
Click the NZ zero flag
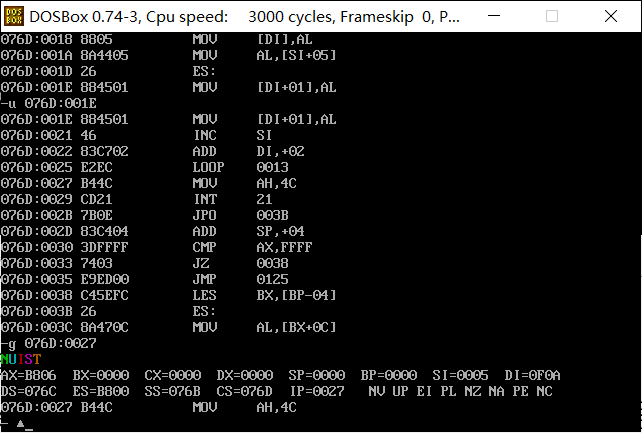(472, 391)
